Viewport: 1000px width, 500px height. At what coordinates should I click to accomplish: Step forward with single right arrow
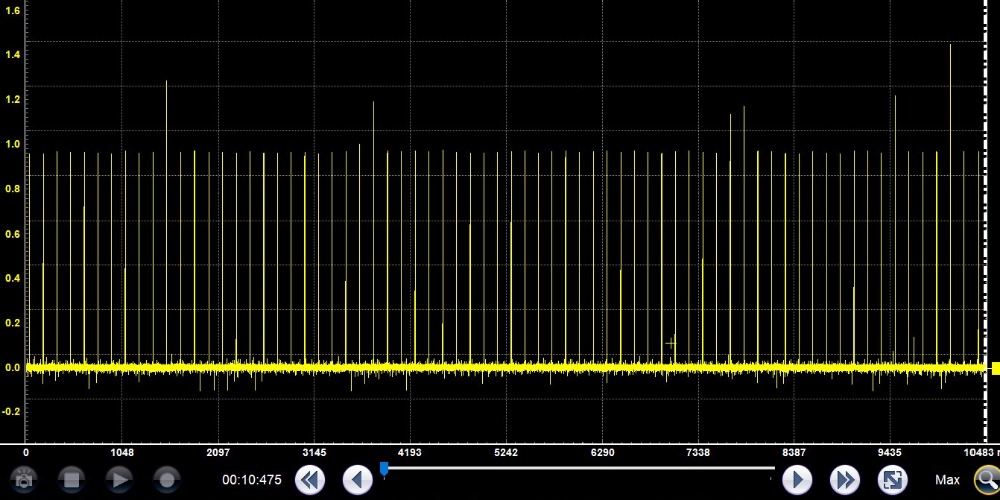[796, 480]
